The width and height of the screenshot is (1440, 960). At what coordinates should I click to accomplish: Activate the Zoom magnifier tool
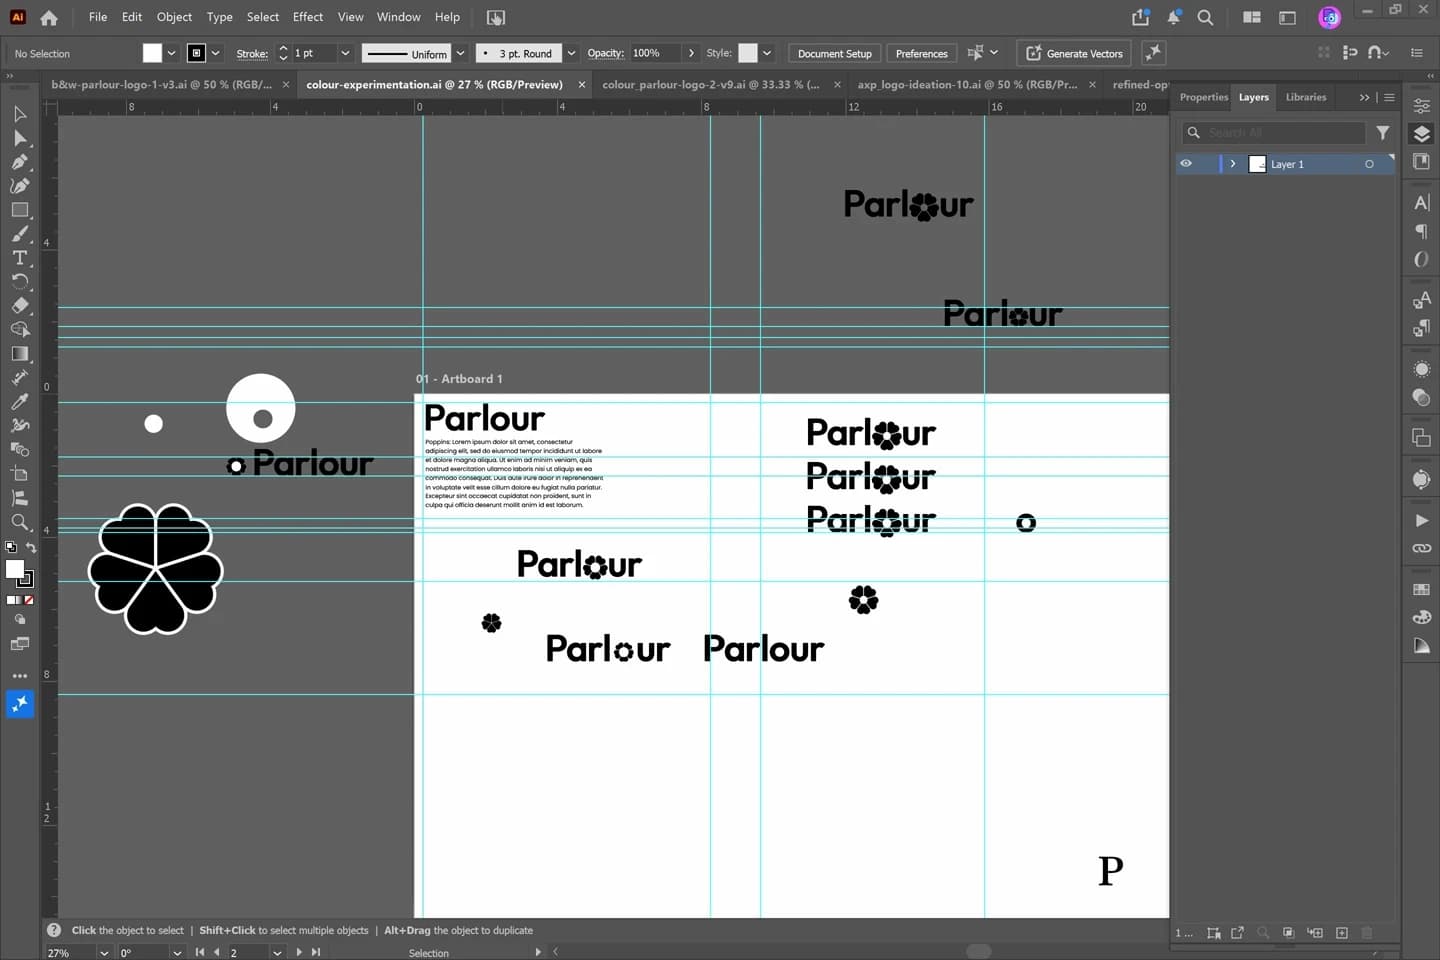tap(20, 522)
